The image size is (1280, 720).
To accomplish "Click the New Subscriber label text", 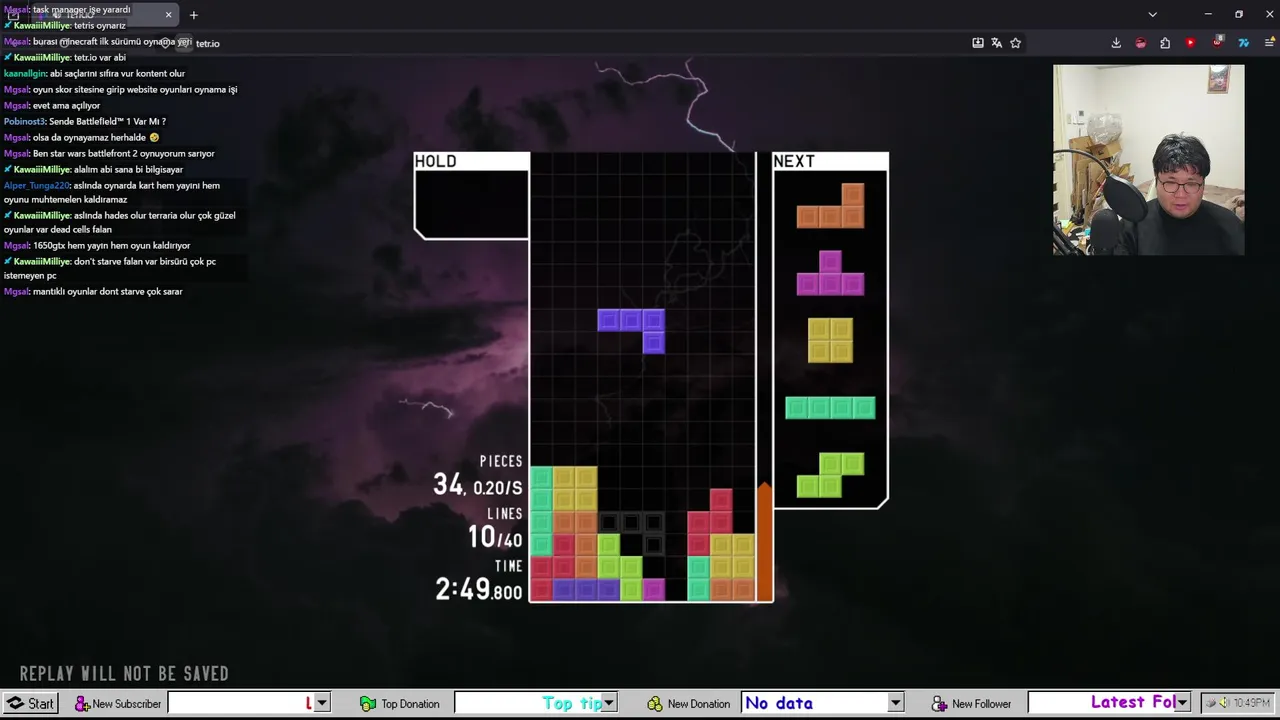I will [126, 704].
